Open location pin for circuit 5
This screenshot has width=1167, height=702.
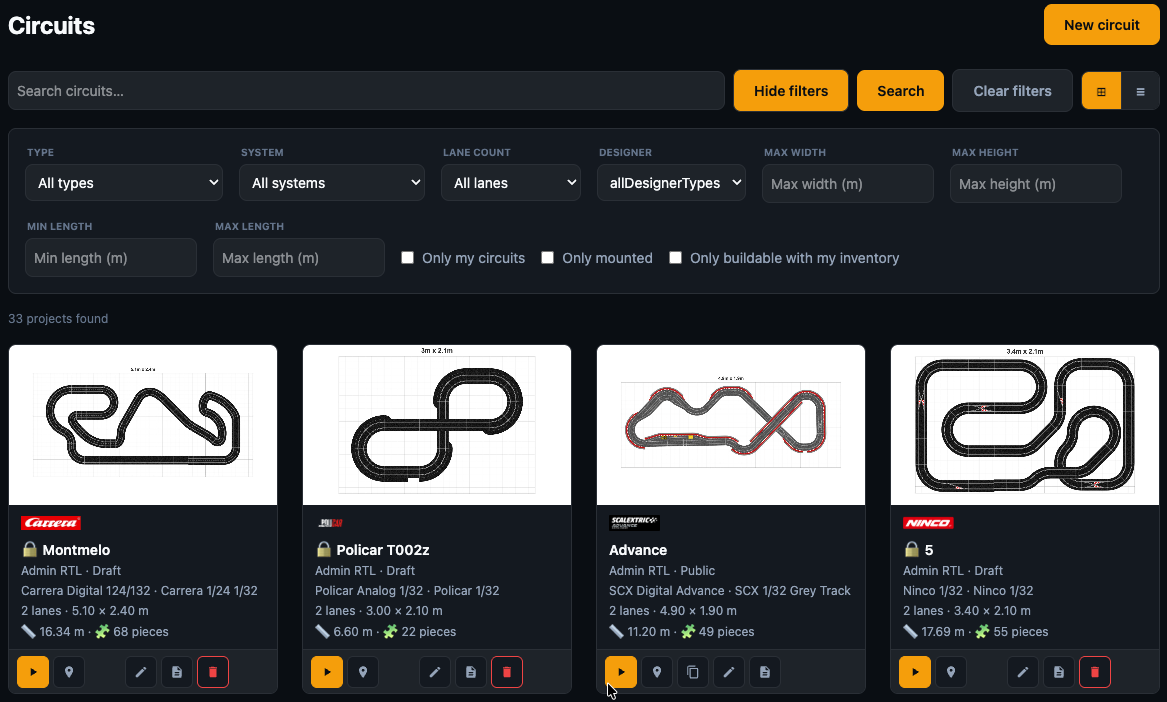pos(950,672)
